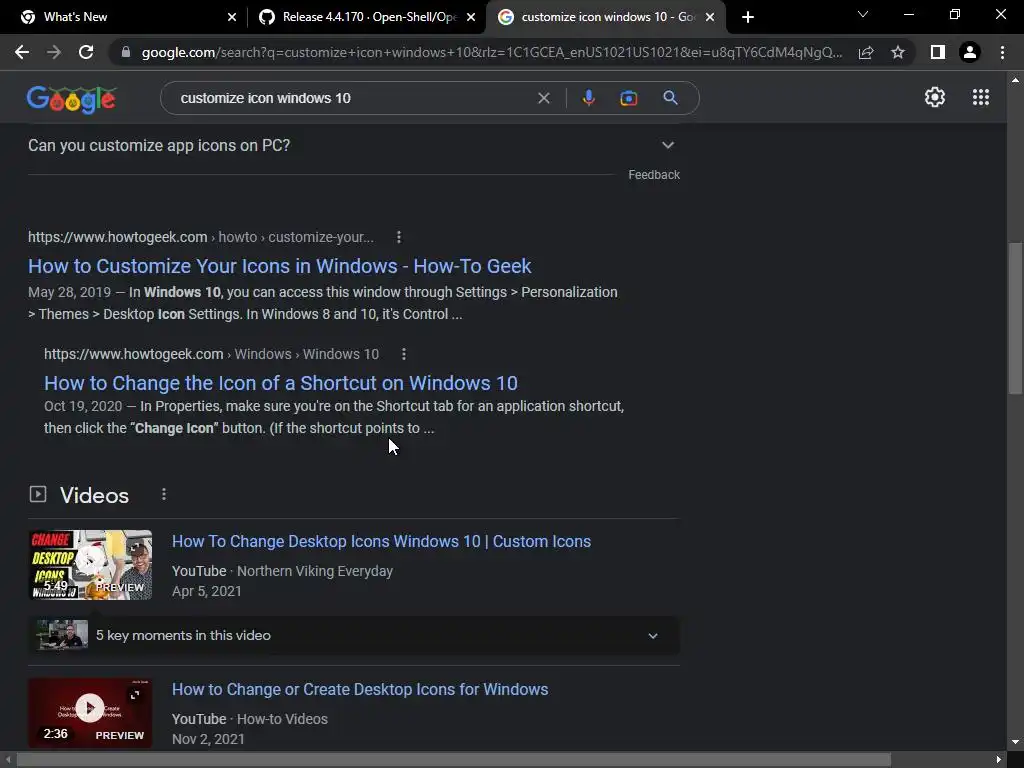
Task: Open tab search dropdown arrow
Action: click(x=863, y=14)
